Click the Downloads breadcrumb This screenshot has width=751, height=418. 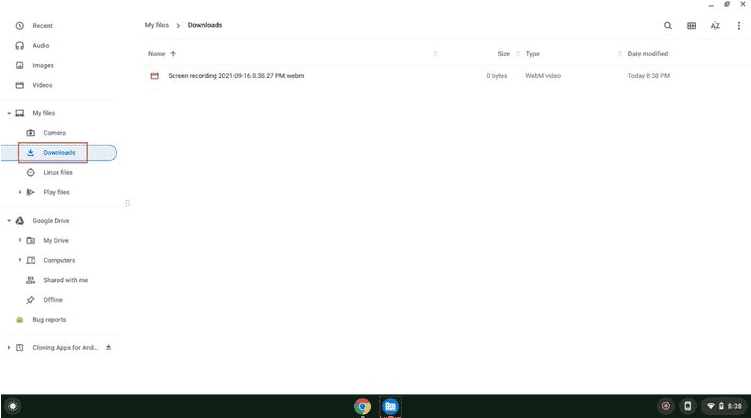205,25
